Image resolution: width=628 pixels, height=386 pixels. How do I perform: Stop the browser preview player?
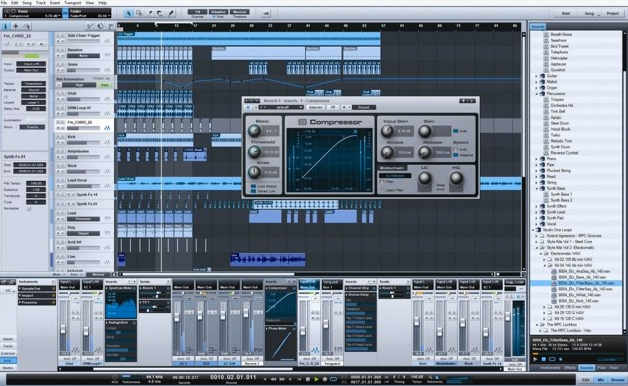point(544,359)
